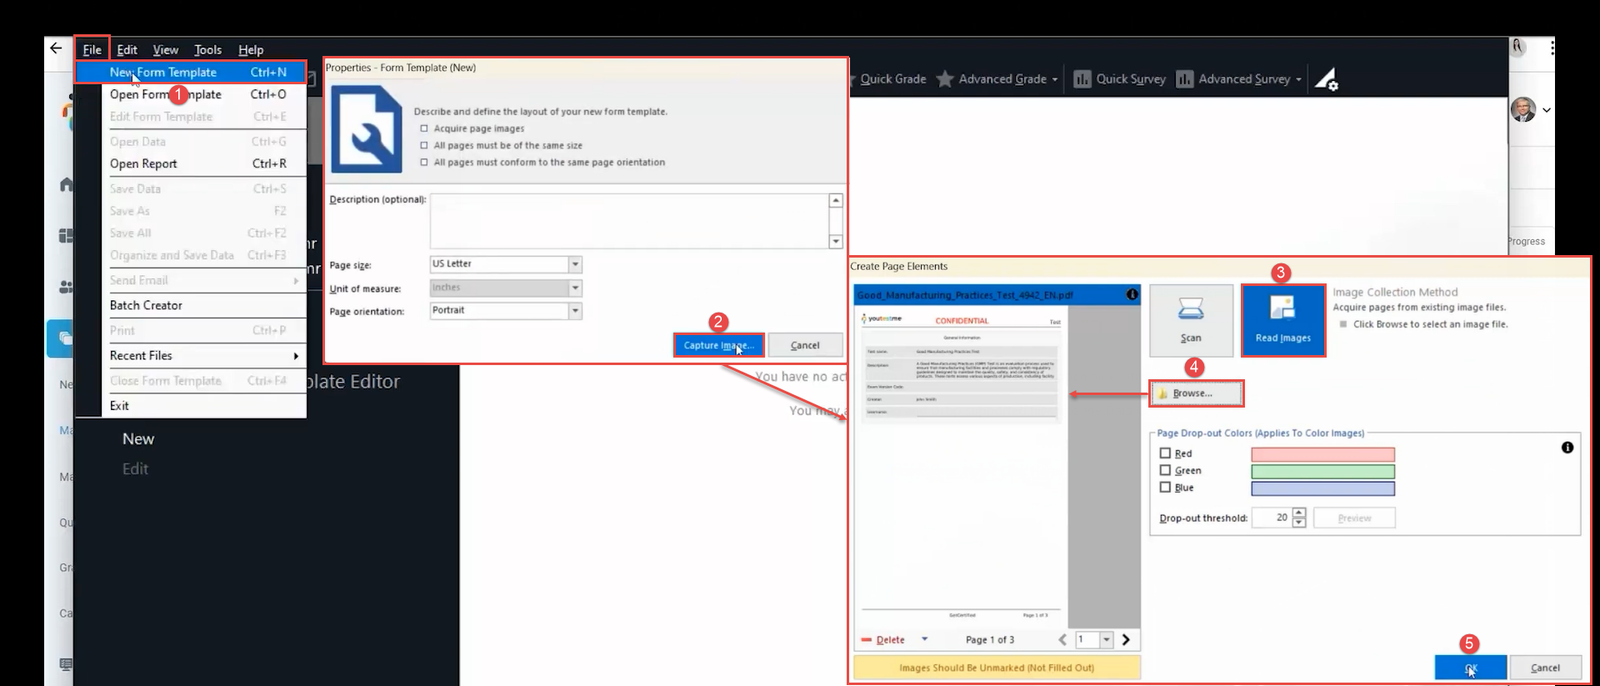Click the Browse... button
Viewport: 1600px width, 686px height.
[1196, 394]
